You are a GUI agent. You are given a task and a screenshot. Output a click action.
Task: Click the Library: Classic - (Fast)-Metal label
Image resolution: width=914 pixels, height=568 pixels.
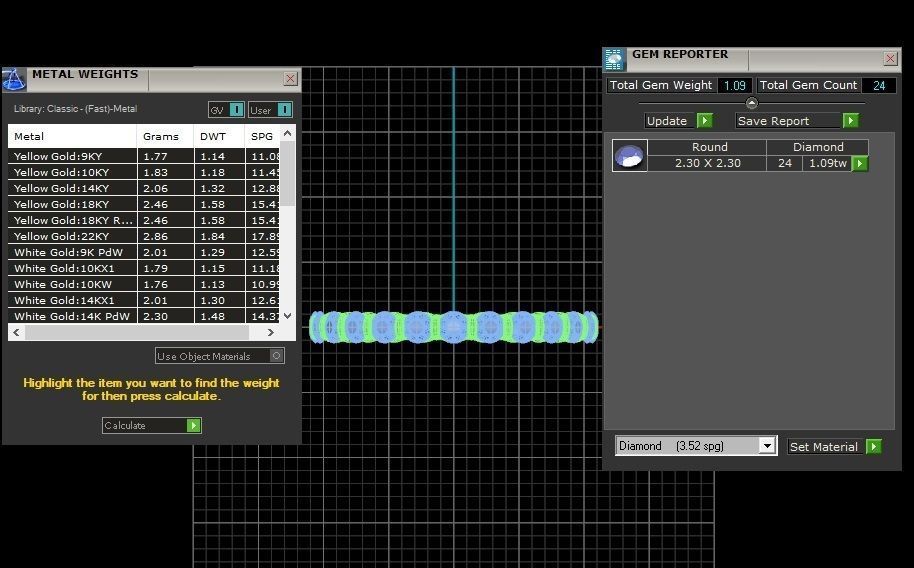(x=75, y=108)
